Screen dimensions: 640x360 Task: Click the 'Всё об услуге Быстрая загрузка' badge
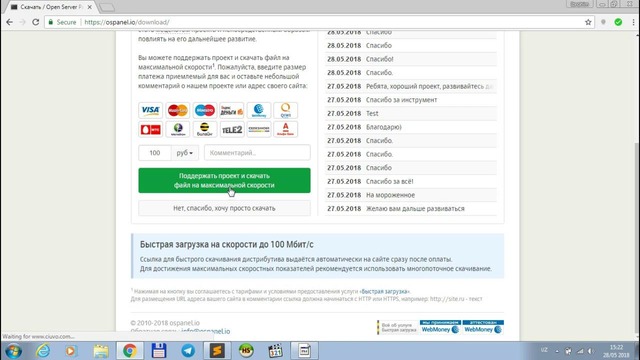(x=398, y=327)
